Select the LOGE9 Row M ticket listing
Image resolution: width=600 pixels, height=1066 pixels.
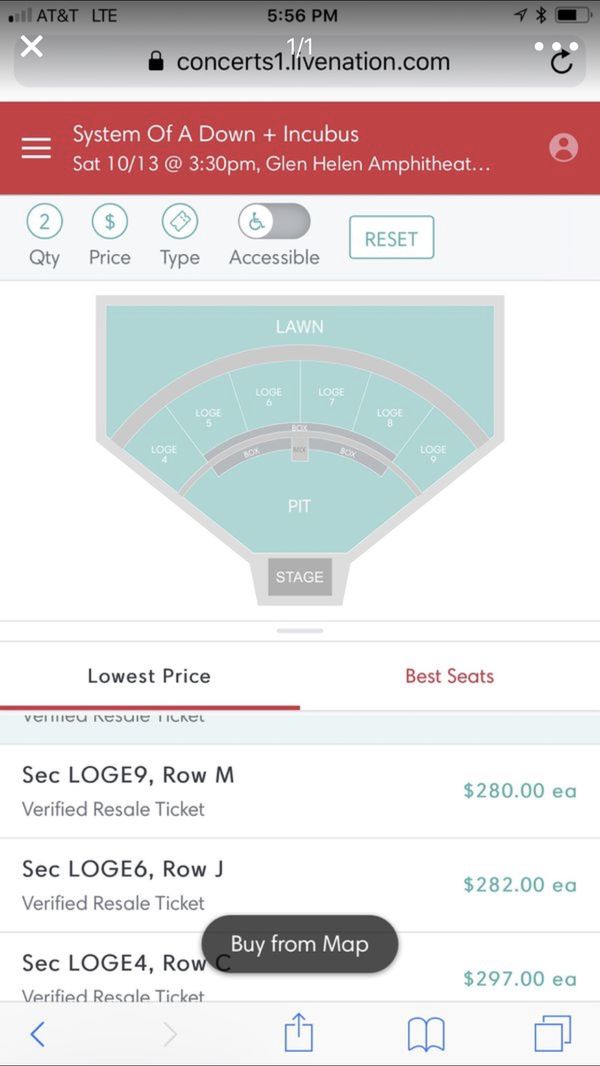pos(300,791)
